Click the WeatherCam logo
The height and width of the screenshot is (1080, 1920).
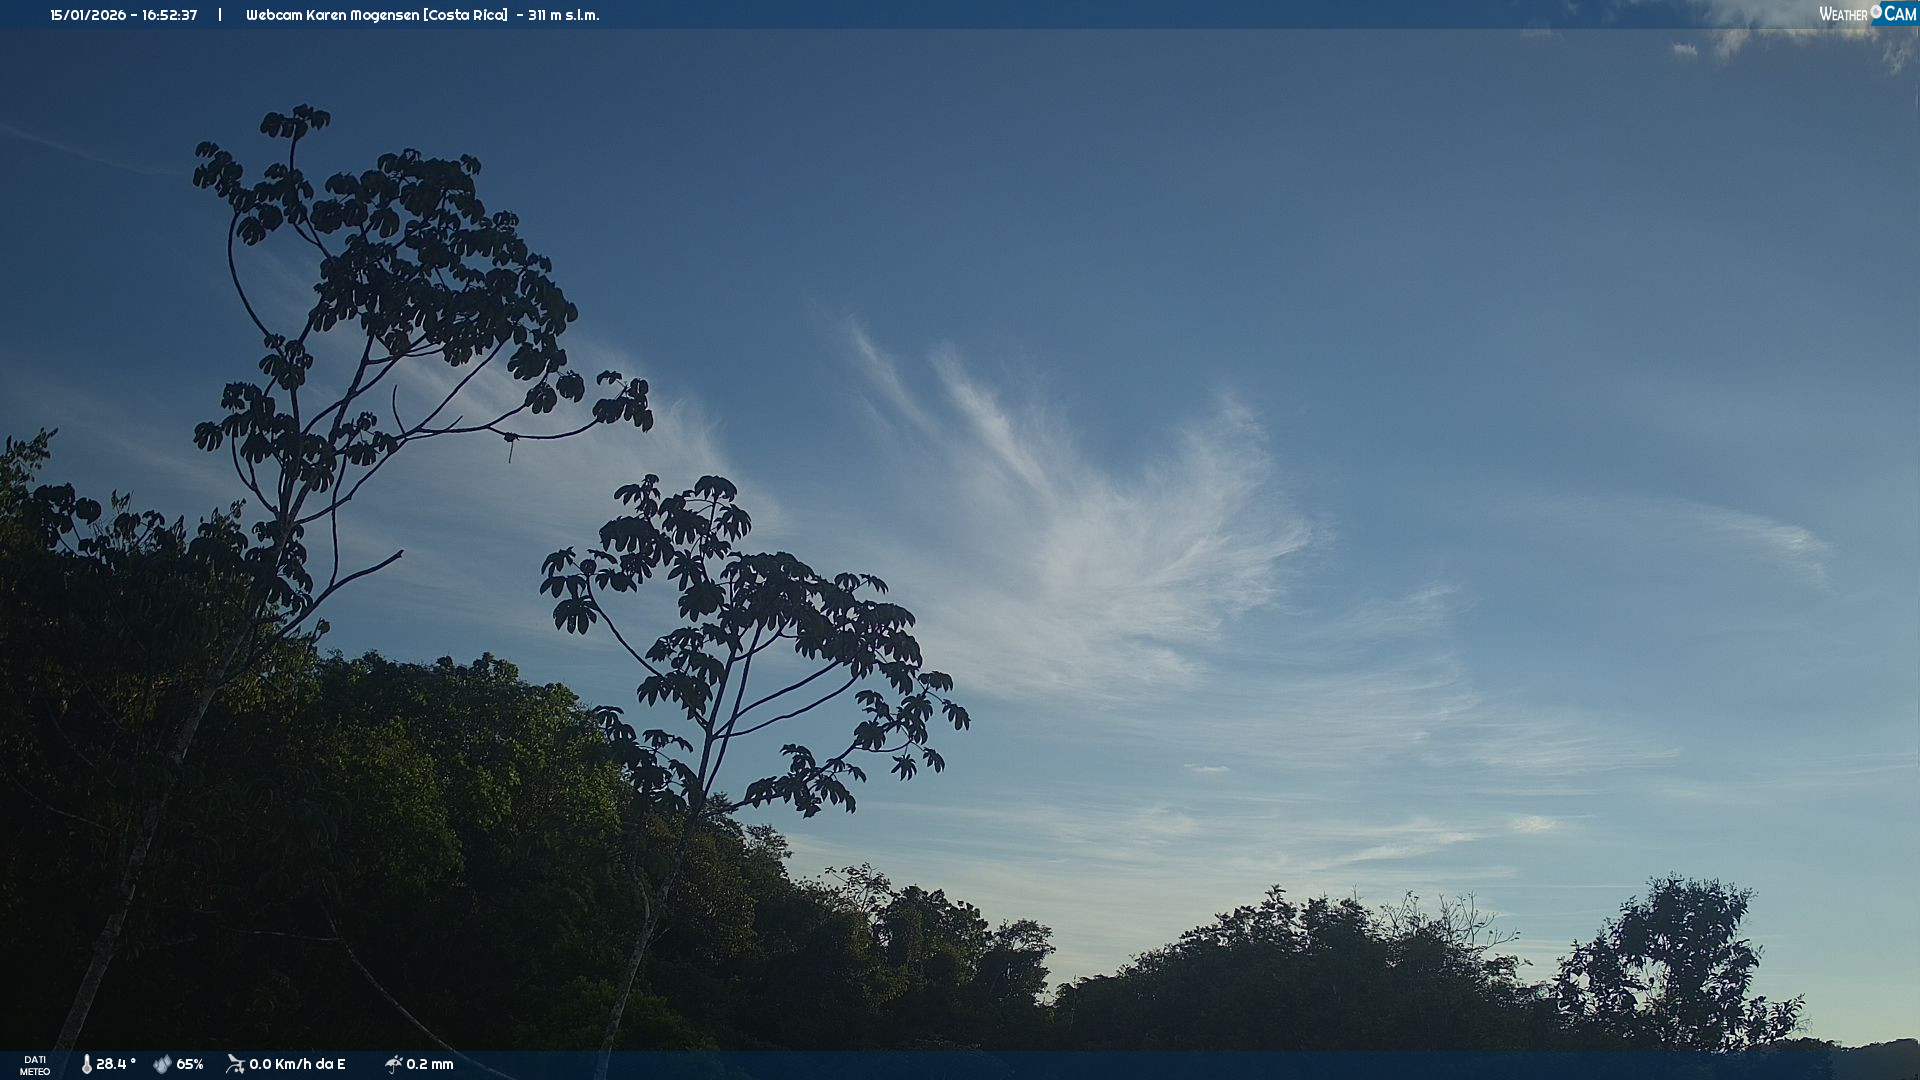1867,14
